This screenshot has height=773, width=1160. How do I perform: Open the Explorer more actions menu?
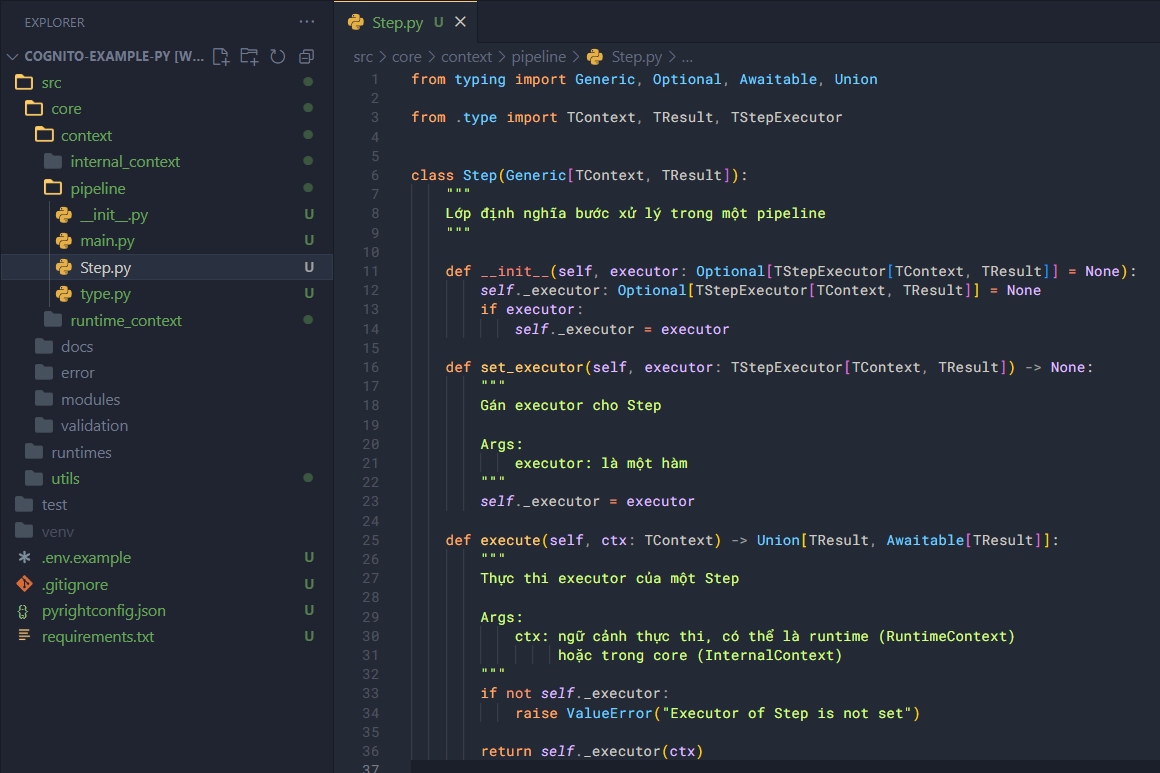point(306,21)
